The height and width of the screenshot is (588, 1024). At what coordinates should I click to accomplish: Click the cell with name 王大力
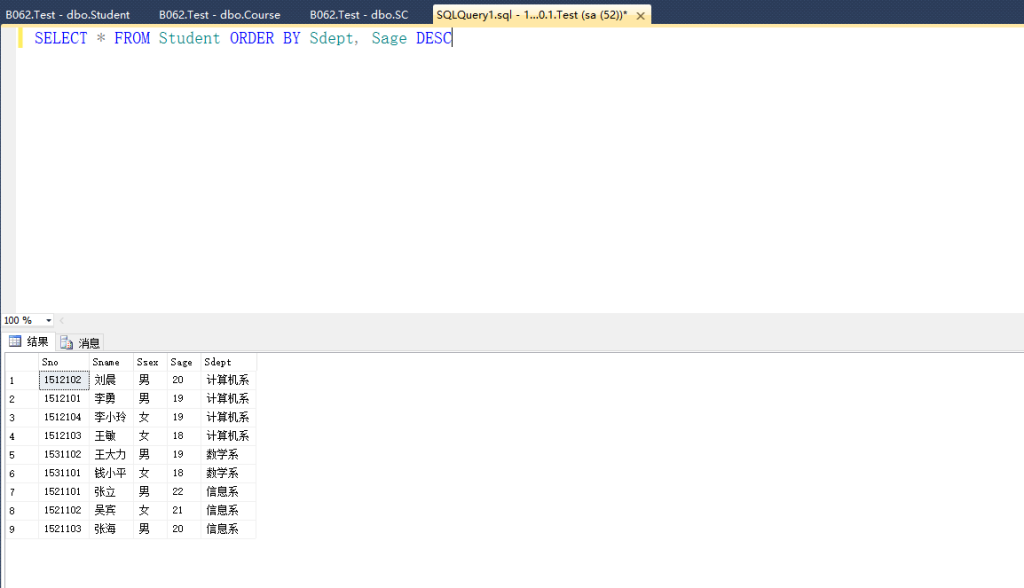(110, 455)
